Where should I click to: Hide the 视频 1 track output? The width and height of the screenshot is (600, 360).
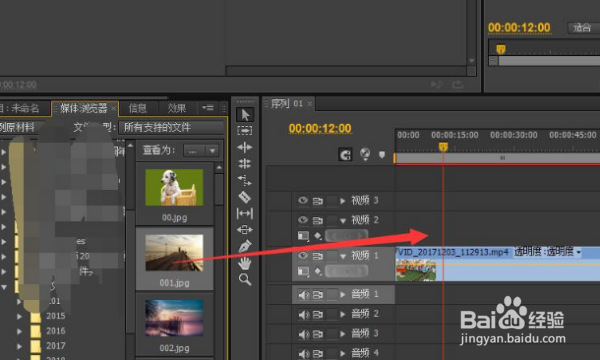click(303, 255)
